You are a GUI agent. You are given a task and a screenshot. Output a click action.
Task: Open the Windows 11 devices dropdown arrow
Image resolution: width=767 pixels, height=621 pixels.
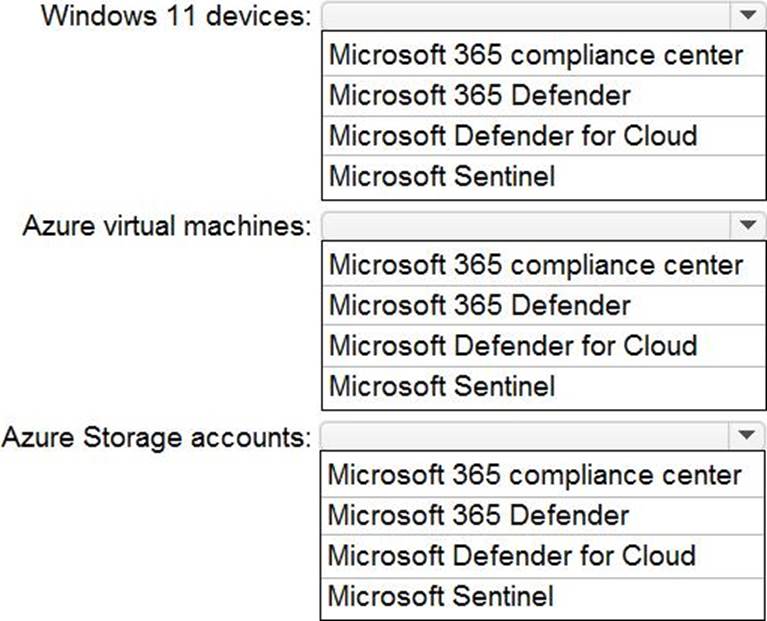click(747, 16)
